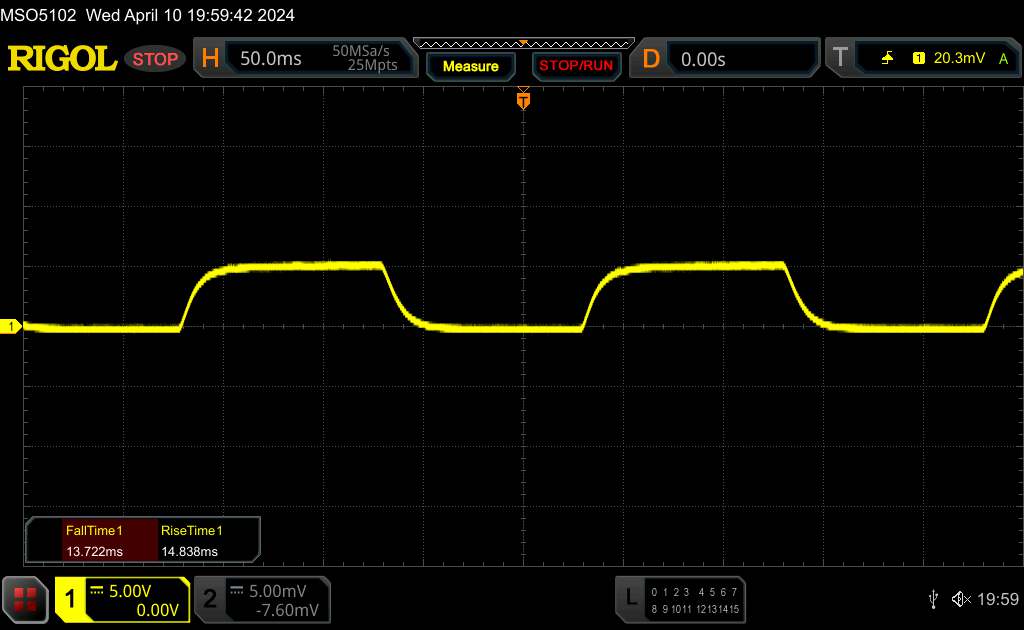Click channel 2 -7.60mV offset value
This screenshot has height=630, width=1024.
tap(287, 610)
